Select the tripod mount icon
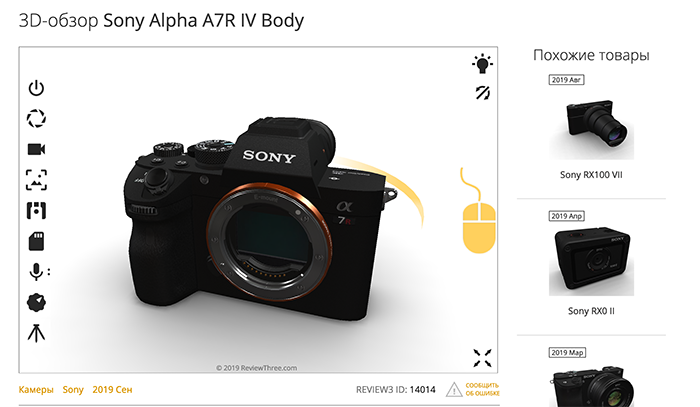Screen dimensions: 700x407 pos(36,333)
